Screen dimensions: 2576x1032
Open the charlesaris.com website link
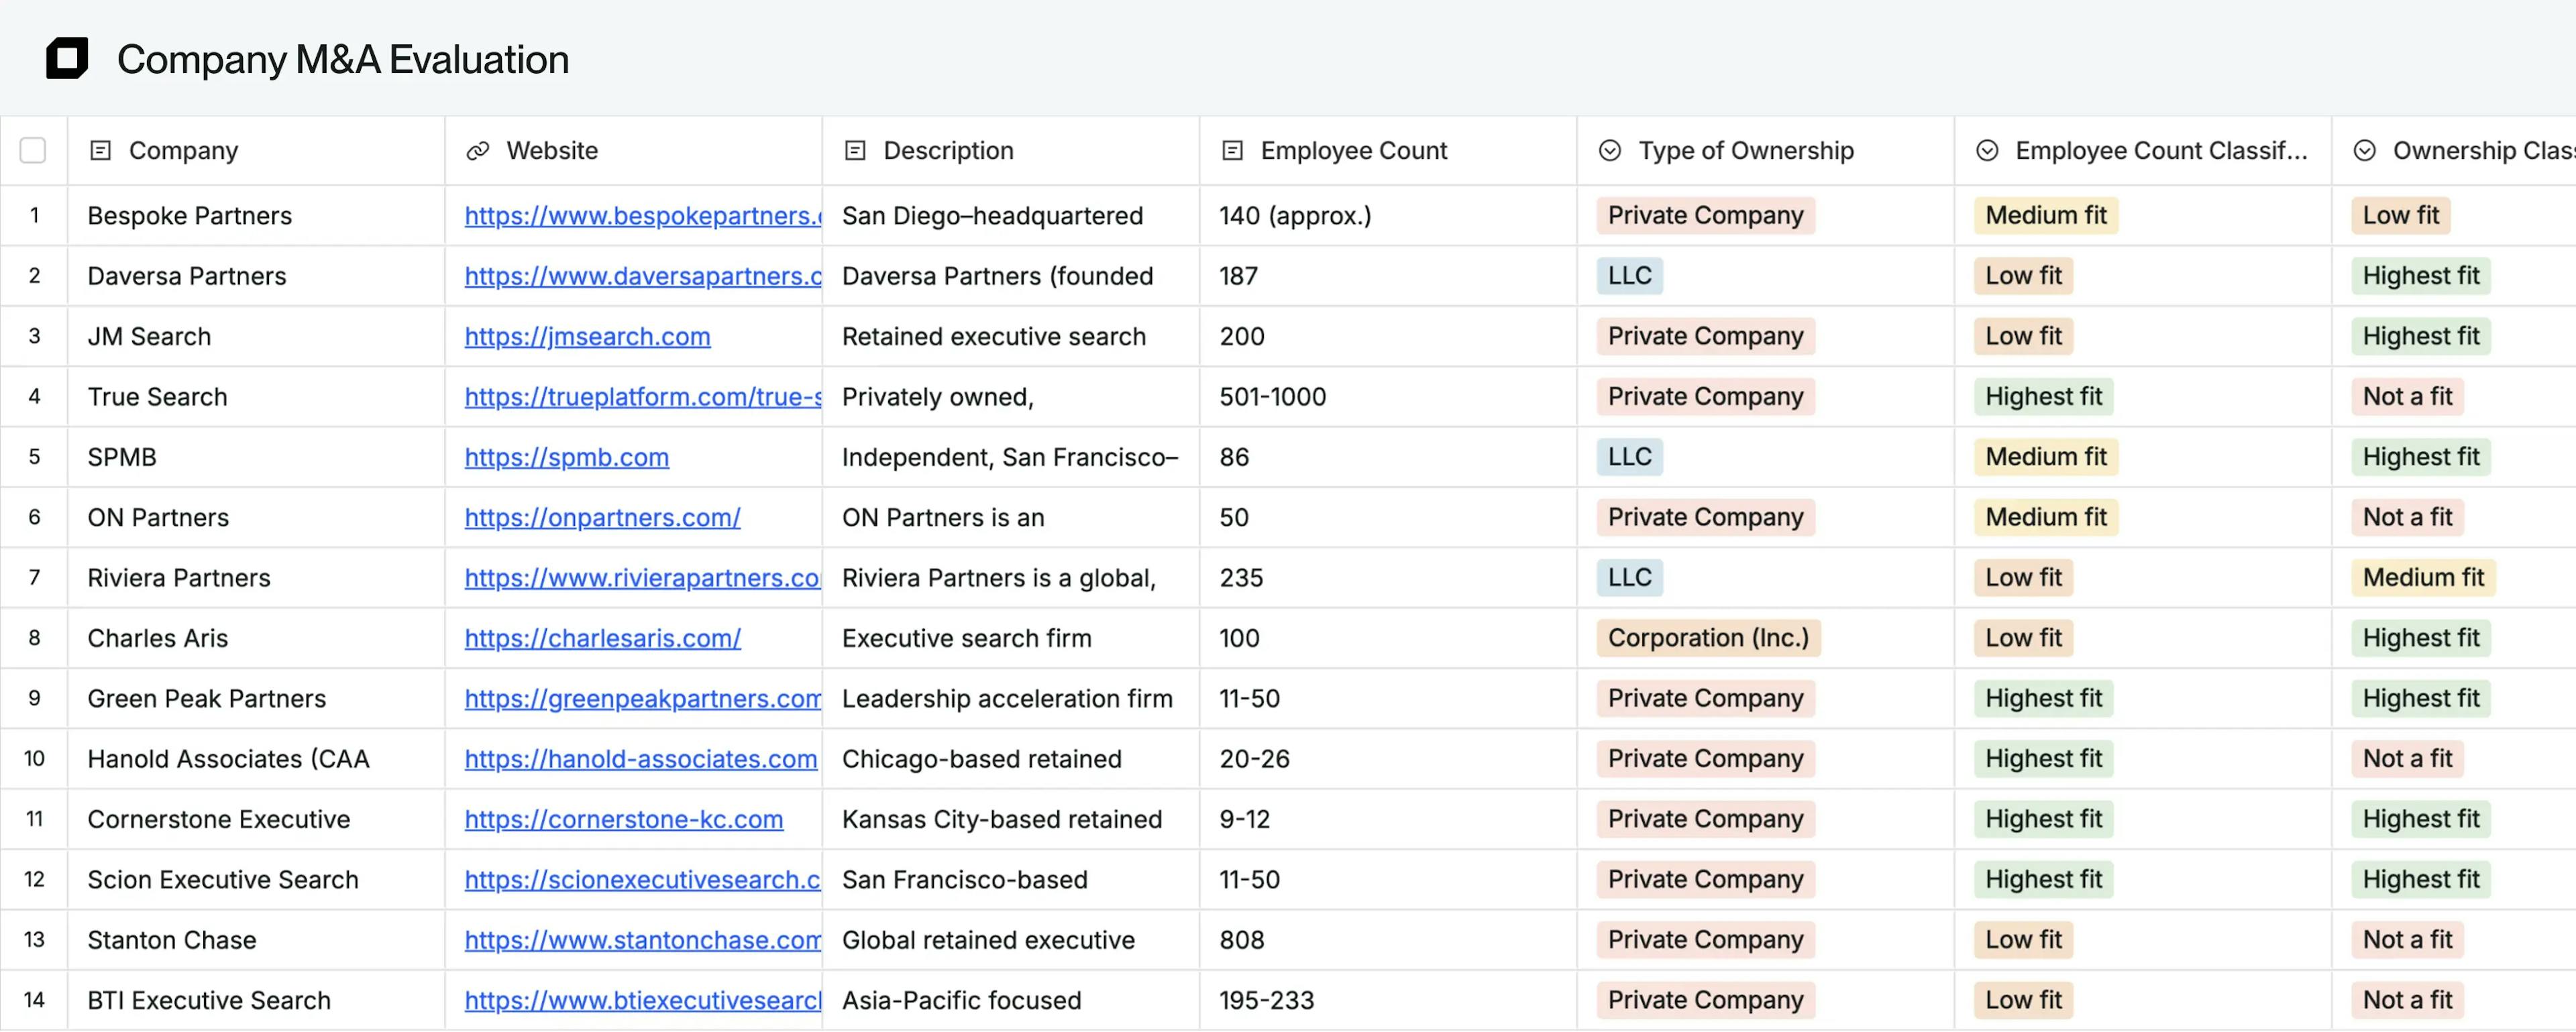click(602, 639)
